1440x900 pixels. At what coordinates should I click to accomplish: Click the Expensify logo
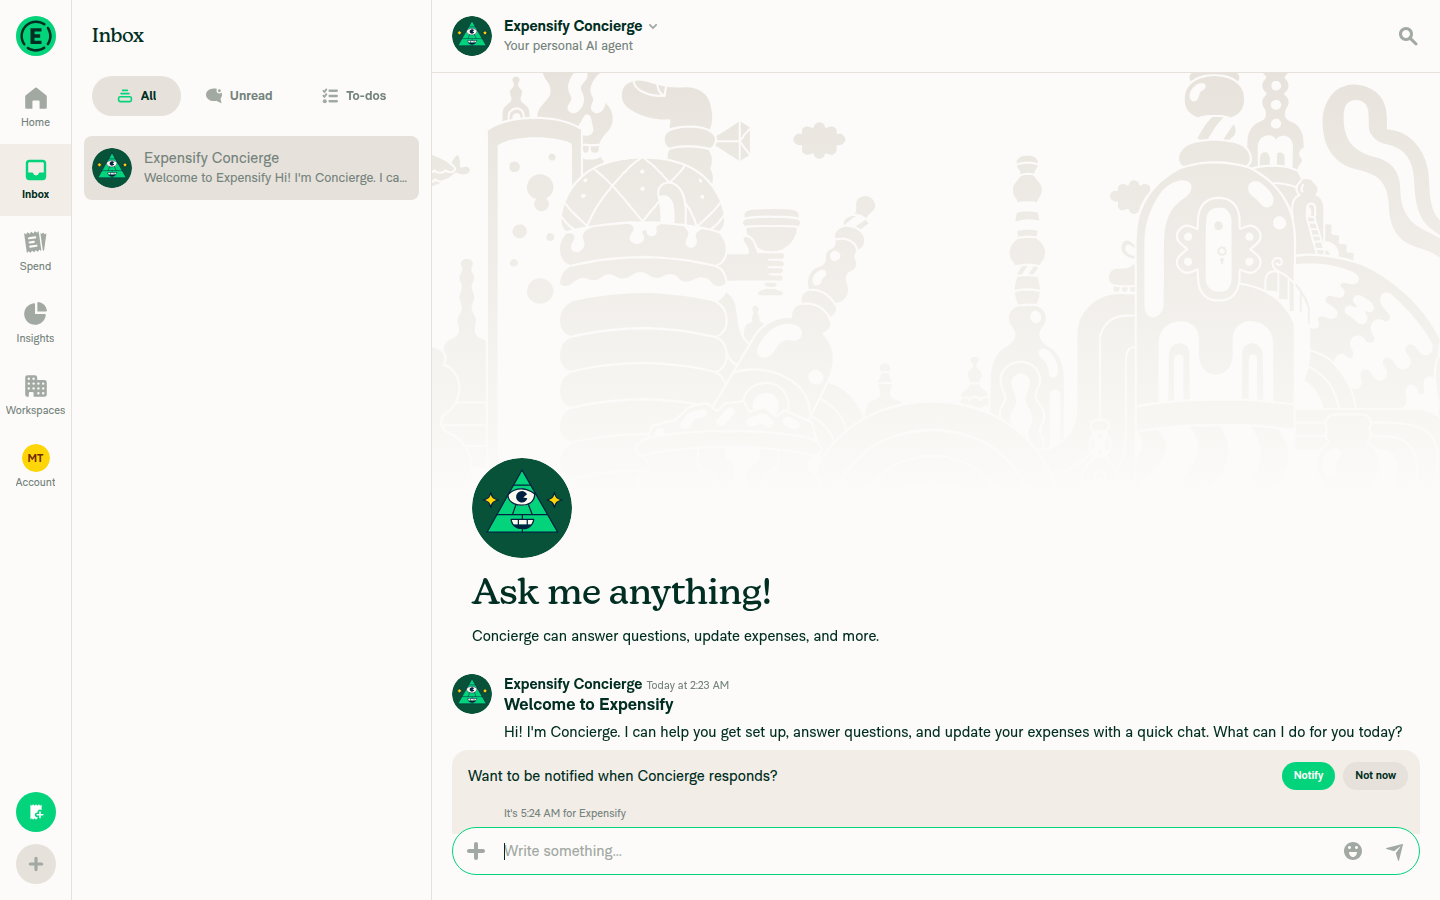36,36
